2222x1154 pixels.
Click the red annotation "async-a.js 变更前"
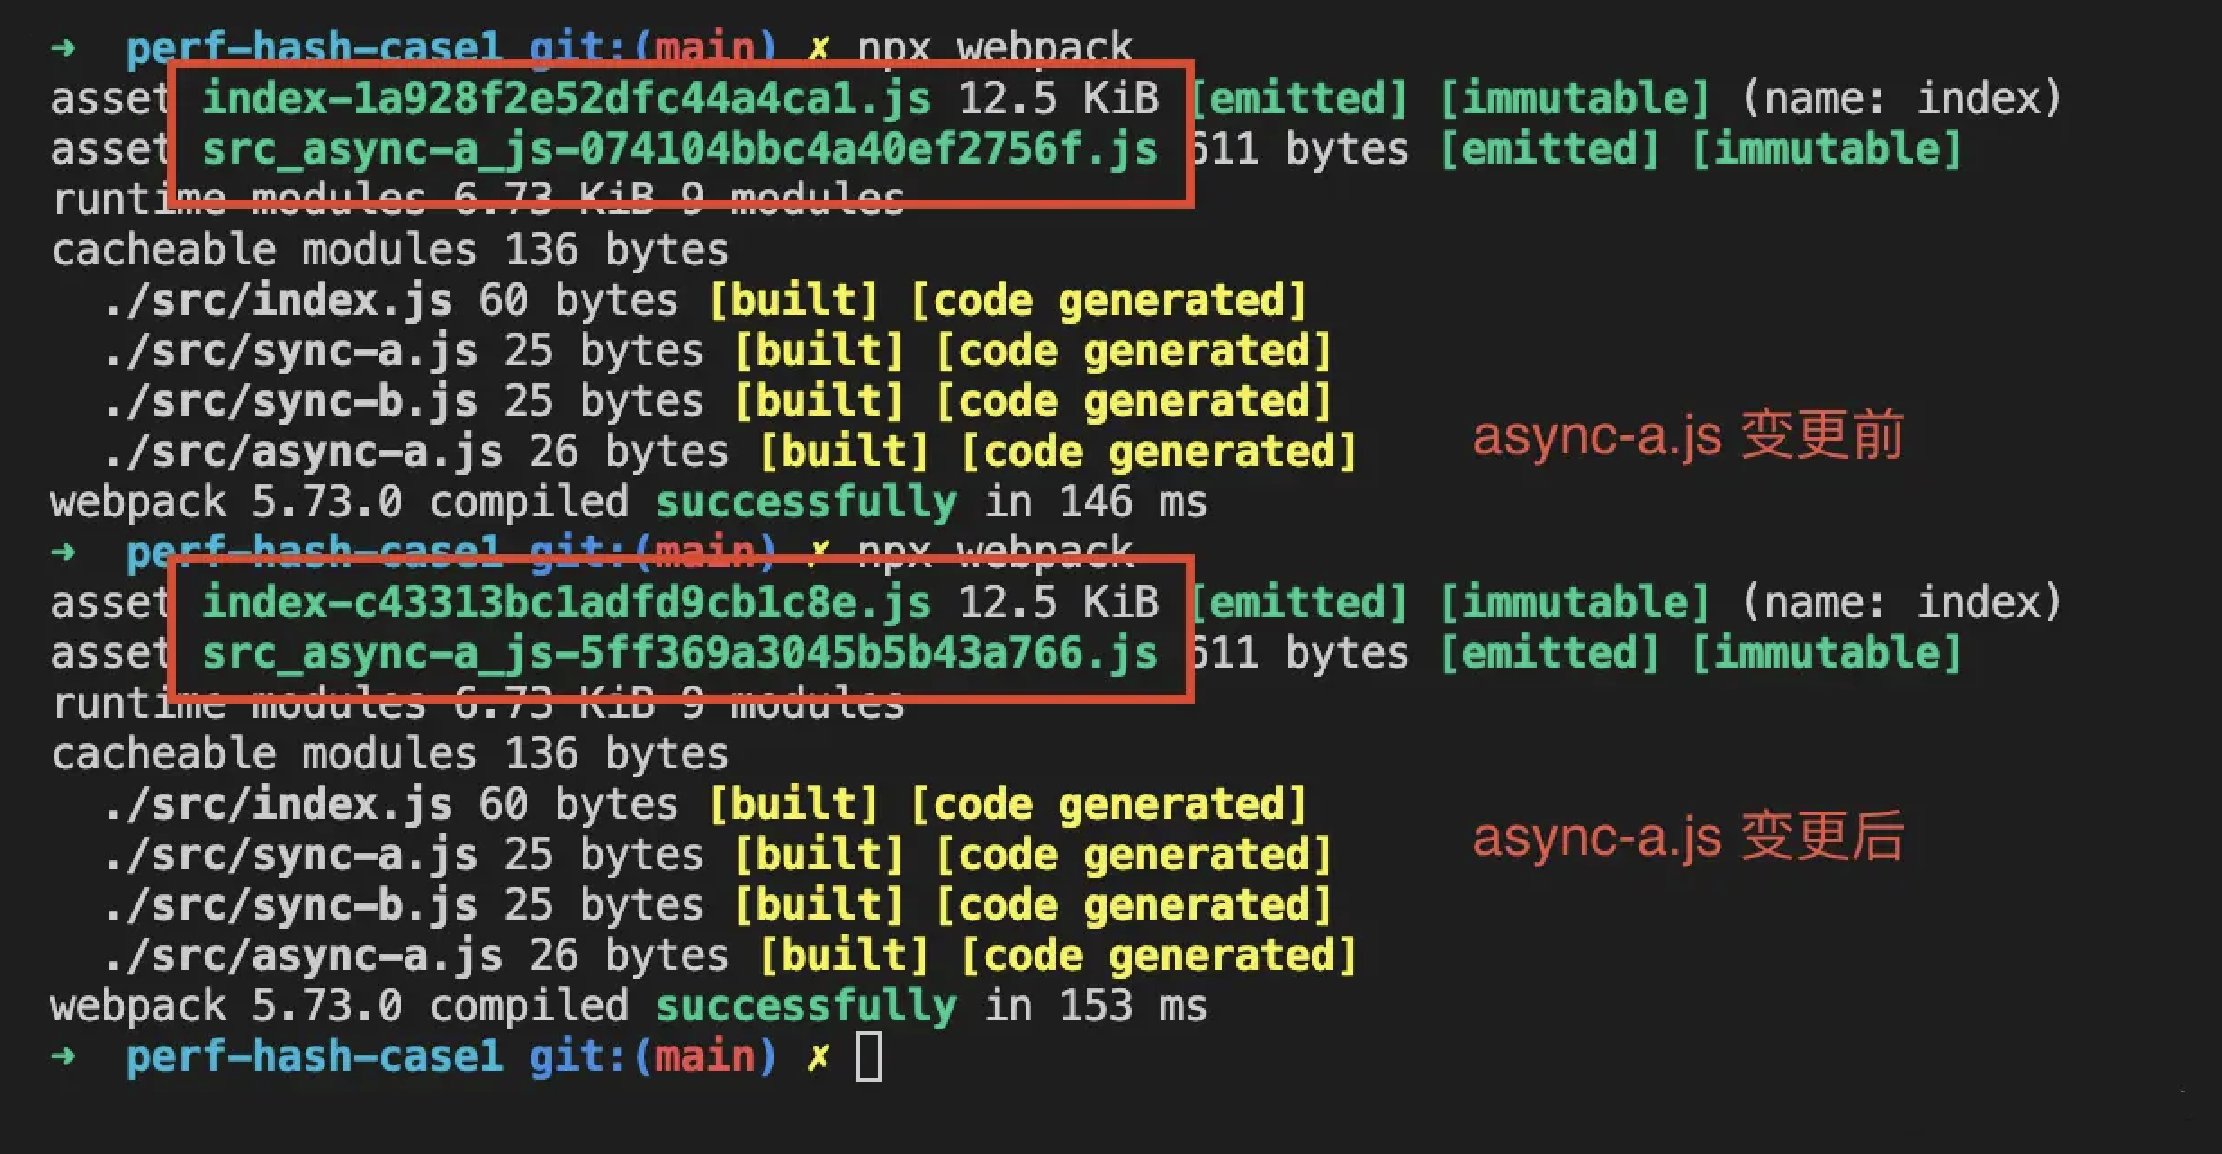[x=1688, y=436]
